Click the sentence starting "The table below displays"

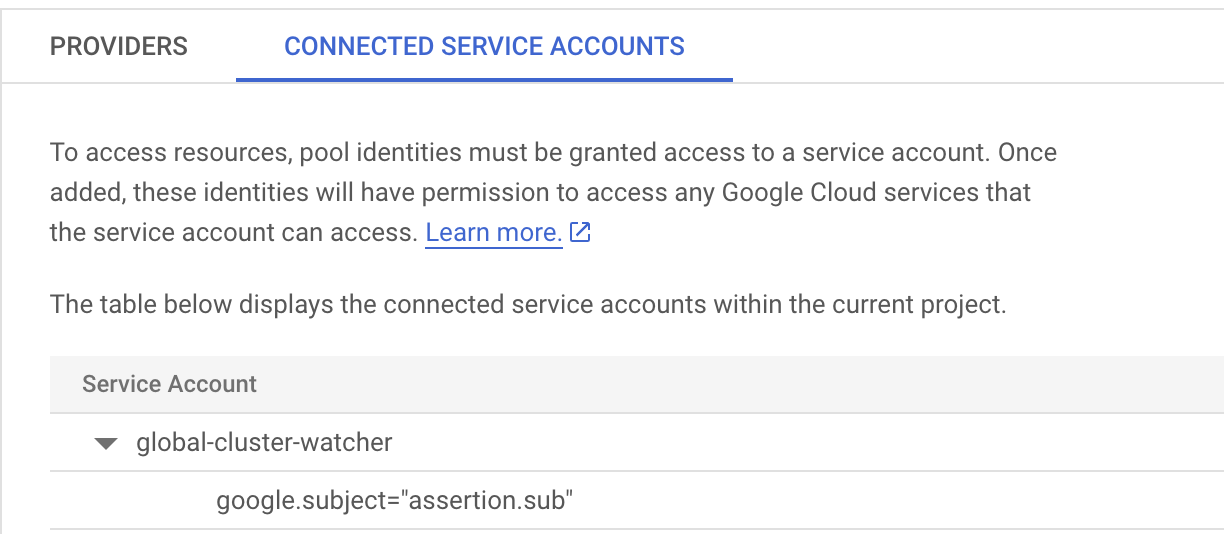pyautogui.click(x=527, y=304)
